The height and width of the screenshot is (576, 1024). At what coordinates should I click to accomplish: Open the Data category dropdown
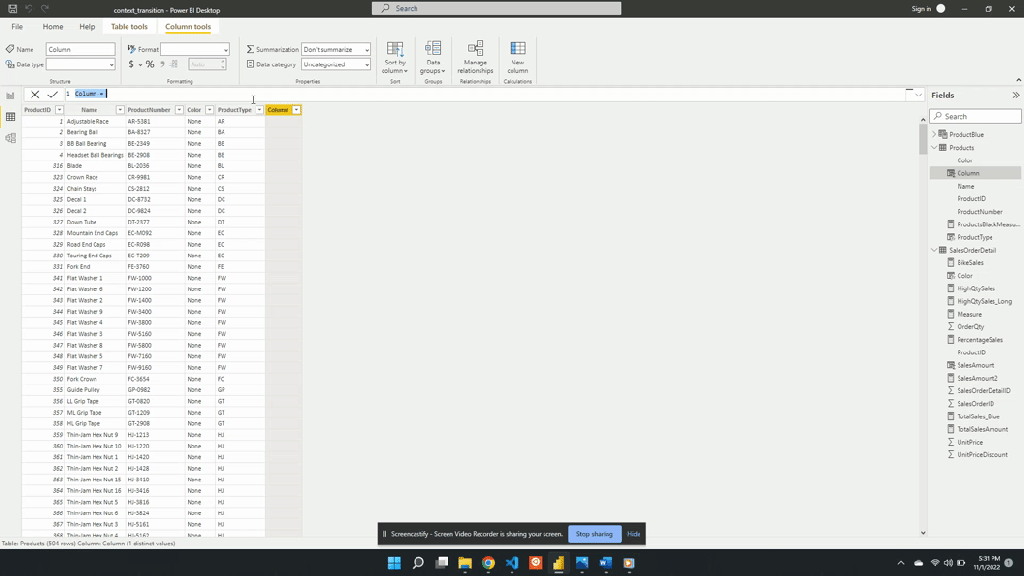(x=336, y=64)
